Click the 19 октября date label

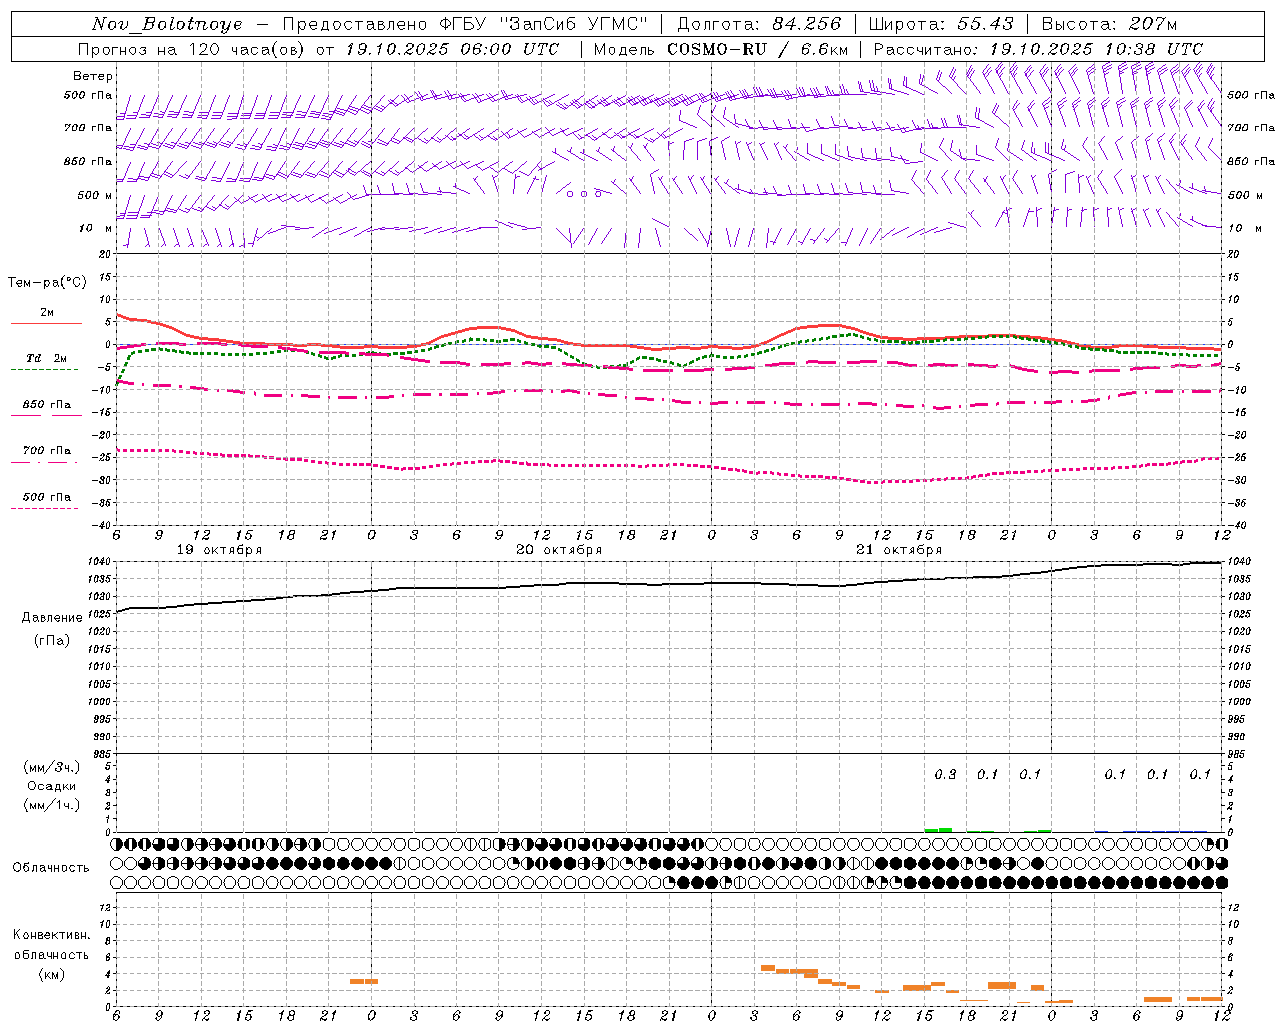(219, 550)
